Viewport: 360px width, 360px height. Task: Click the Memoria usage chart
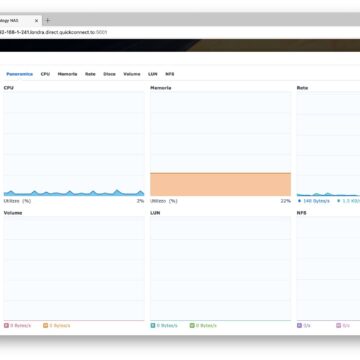[x=220, y=144]
